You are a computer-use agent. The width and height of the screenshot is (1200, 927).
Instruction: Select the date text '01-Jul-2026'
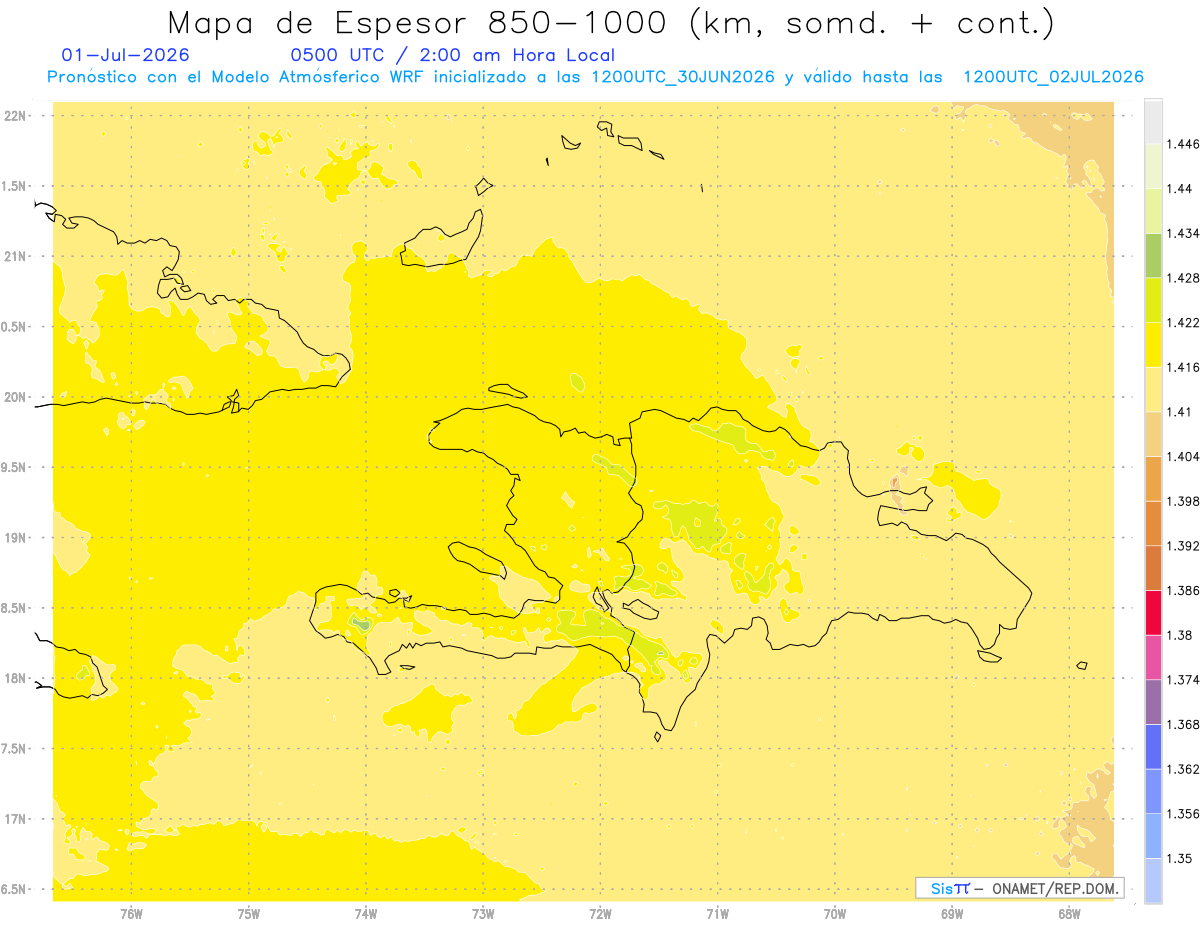(x=125, y=55)
